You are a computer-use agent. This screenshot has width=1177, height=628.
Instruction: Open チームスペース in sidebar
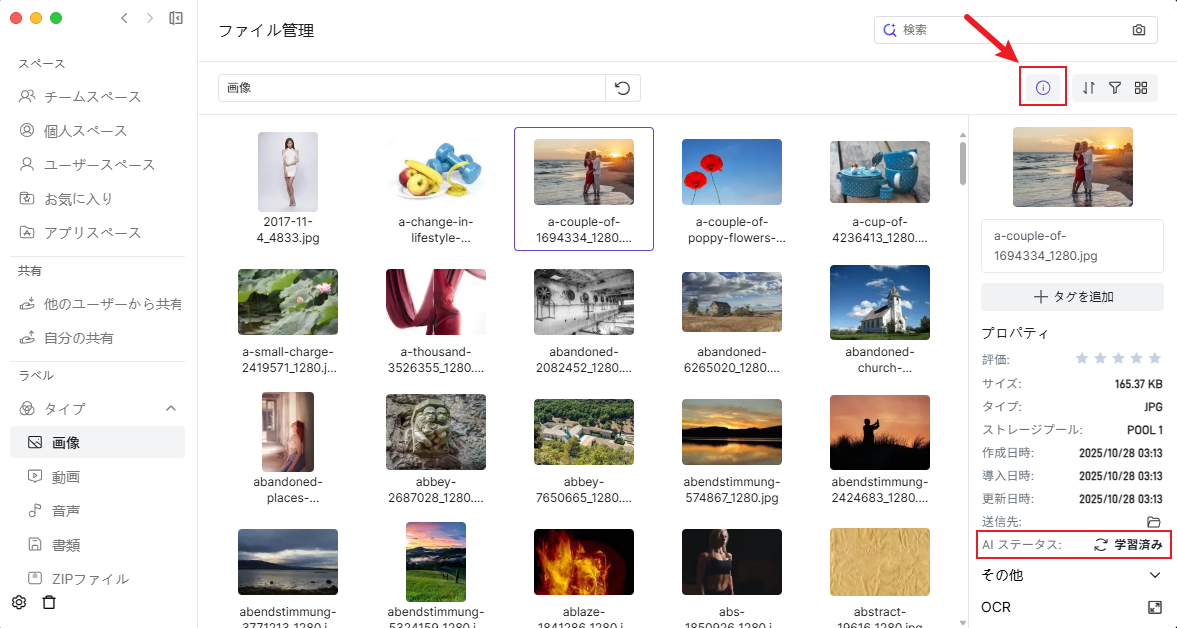92,97
